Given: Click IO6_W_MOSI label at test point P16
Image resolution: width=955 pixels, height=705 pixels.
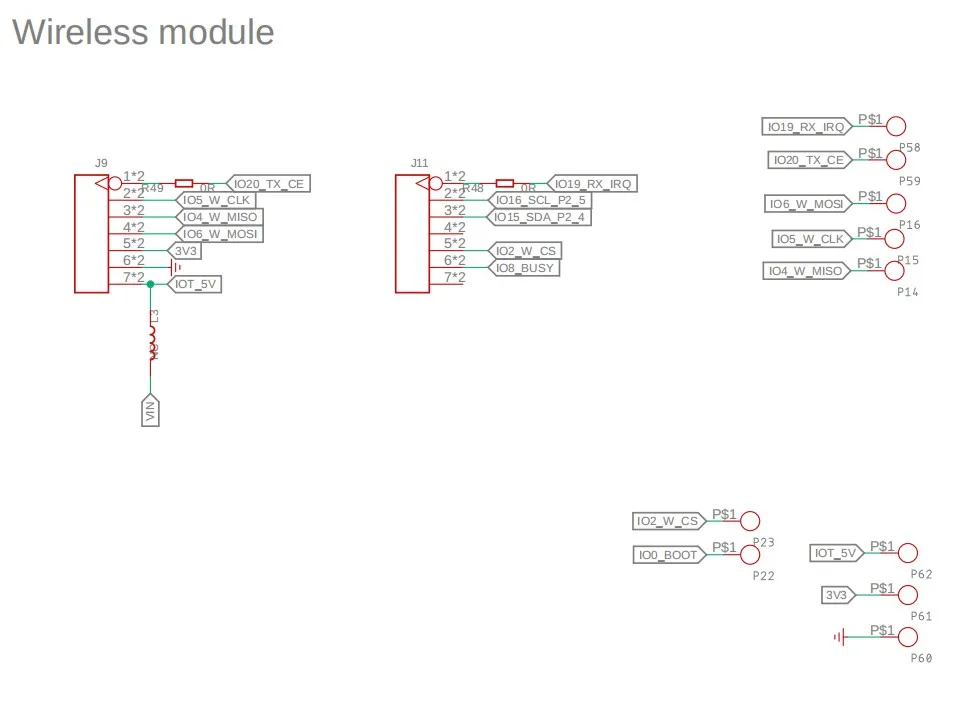Looking at the screenshot, I should tap(808, 204).
